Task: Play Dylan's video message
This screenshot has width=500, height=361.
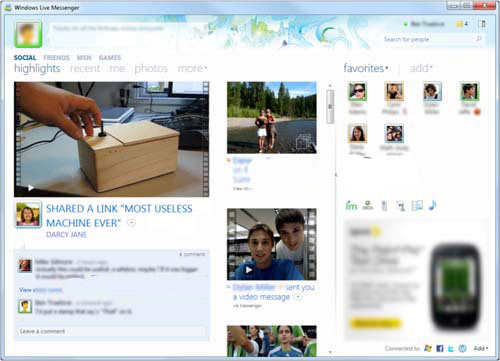Action: (x=249, y=270)
